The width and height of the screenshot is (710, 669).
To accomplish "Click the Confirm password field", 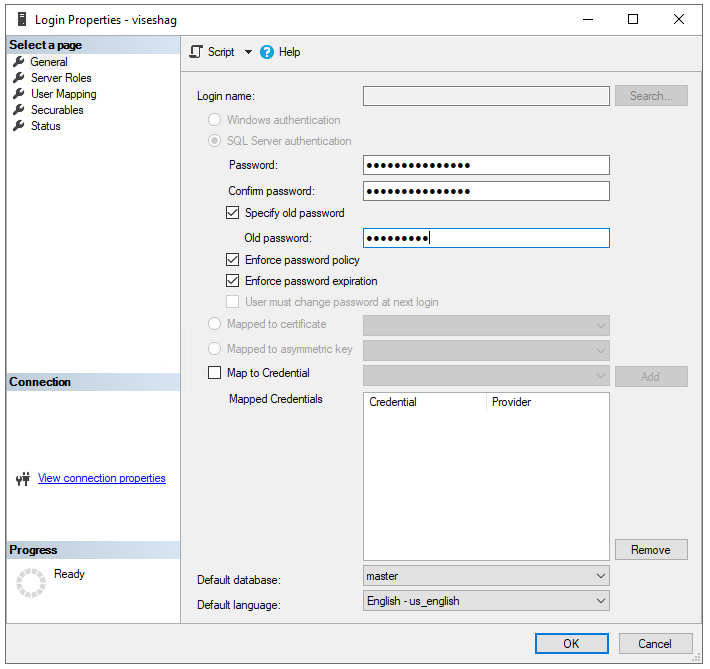I will tap(486, 191).
